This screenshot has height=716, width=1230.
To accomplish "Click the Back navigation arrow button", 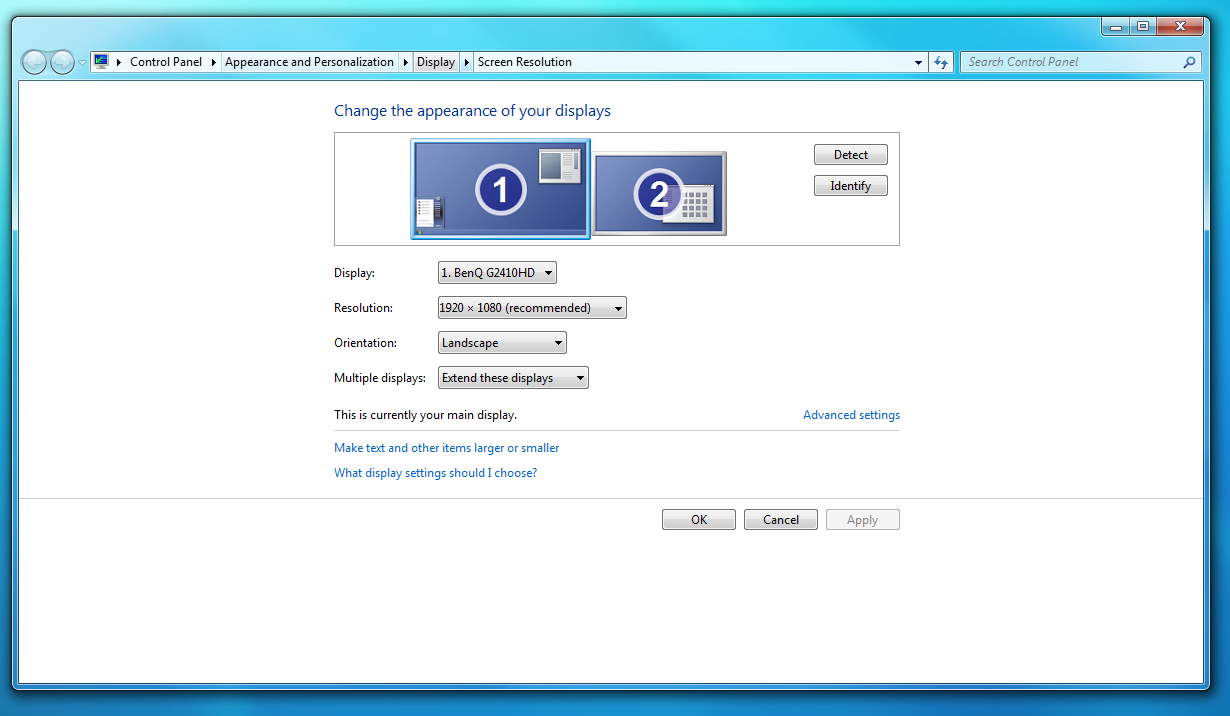I will click(34, 62).
